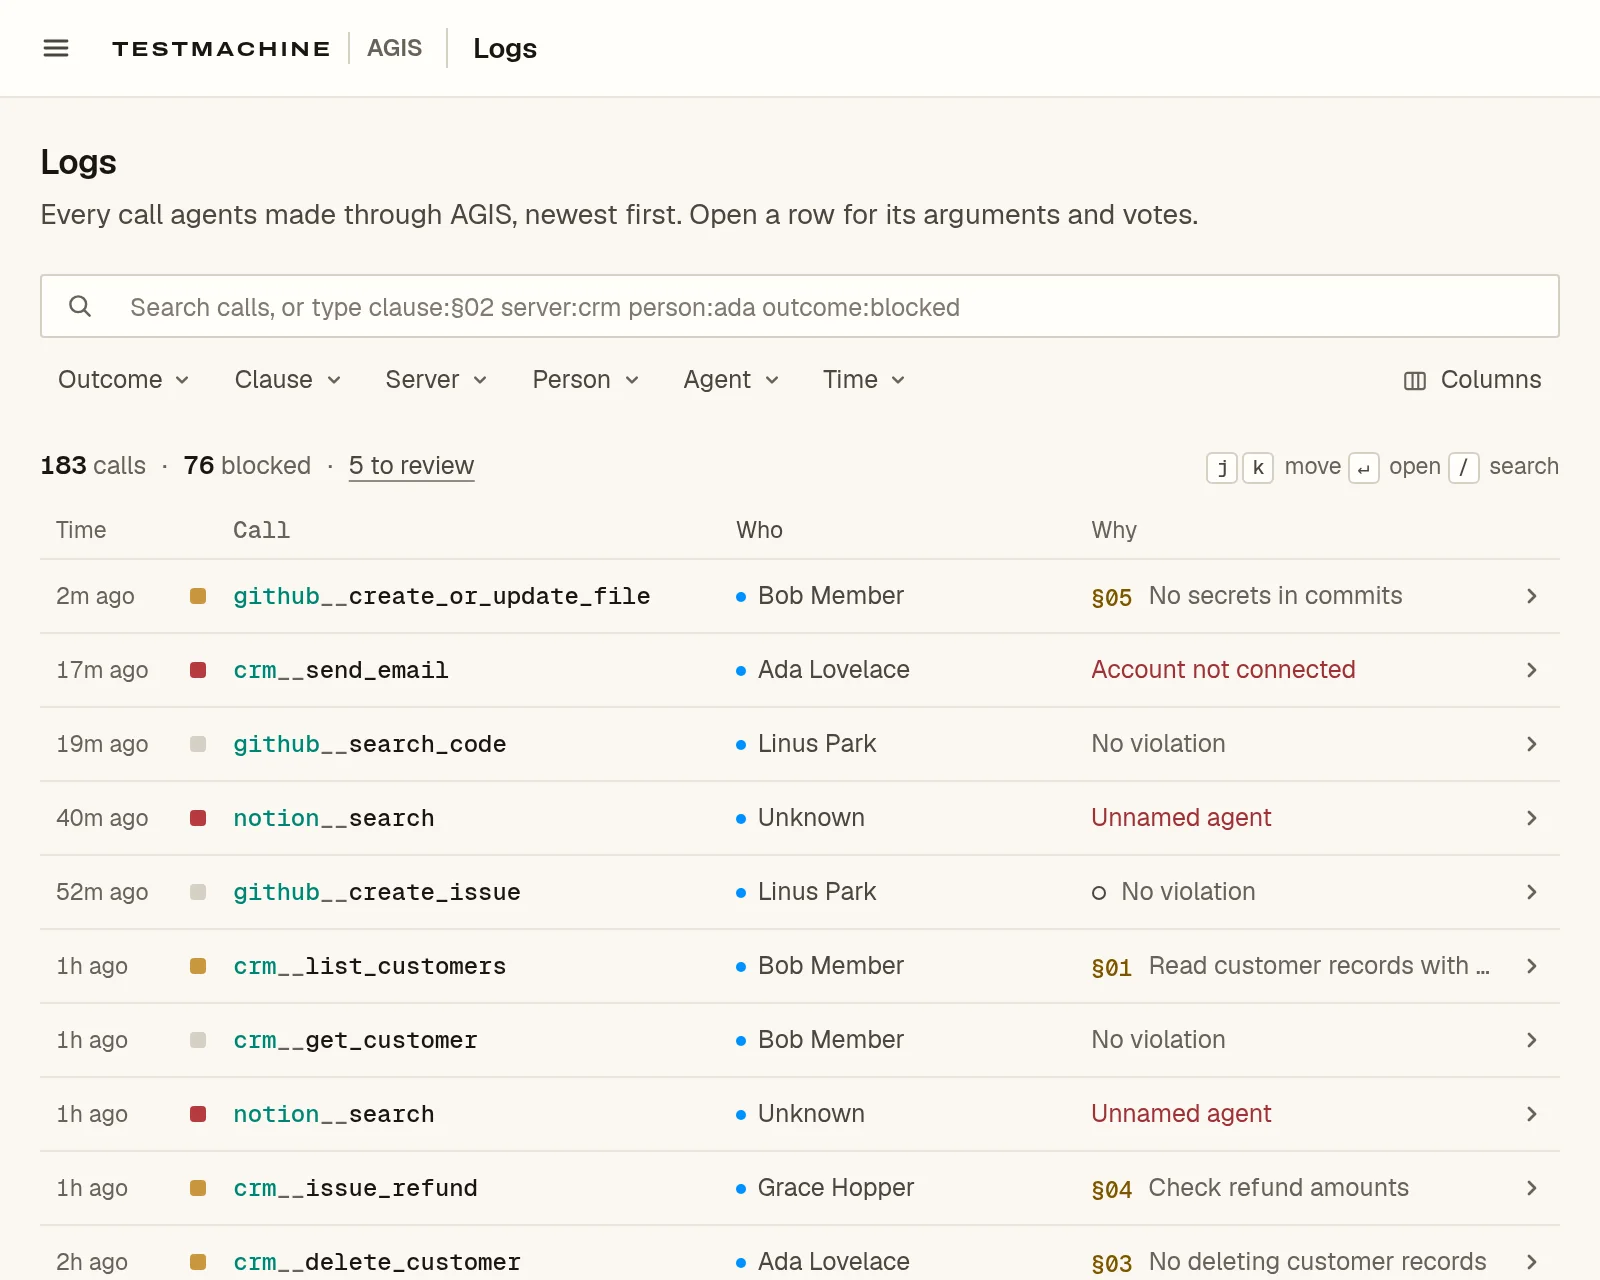Follow the '5 to review' link

(x=411, y=466)
